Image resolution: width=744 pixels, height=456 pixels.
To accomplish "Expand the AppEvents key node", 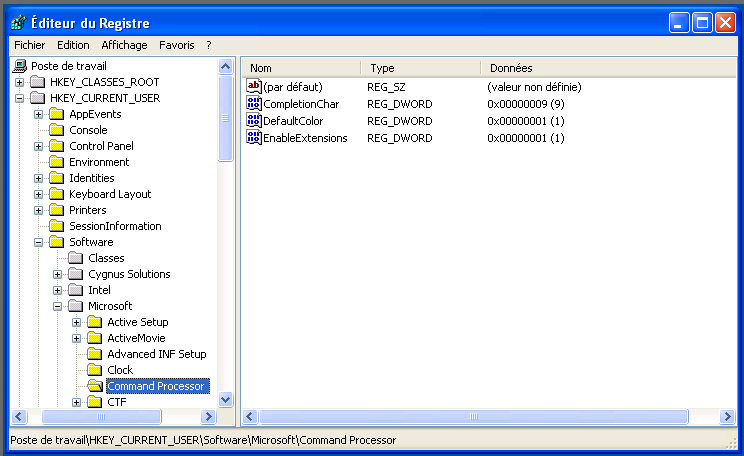I will click(x=38, y=114).
